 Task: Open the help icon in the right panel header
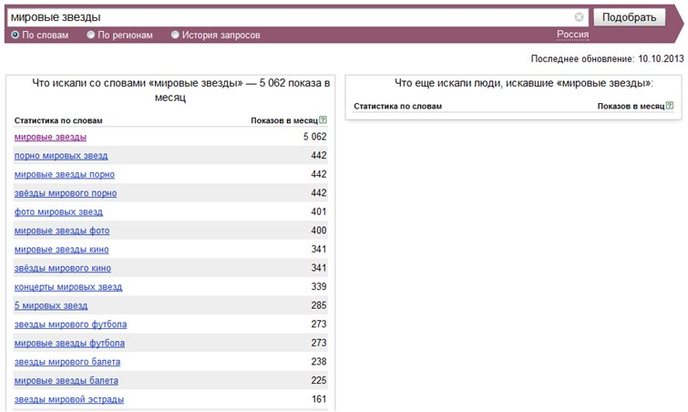tap(670, 105)
